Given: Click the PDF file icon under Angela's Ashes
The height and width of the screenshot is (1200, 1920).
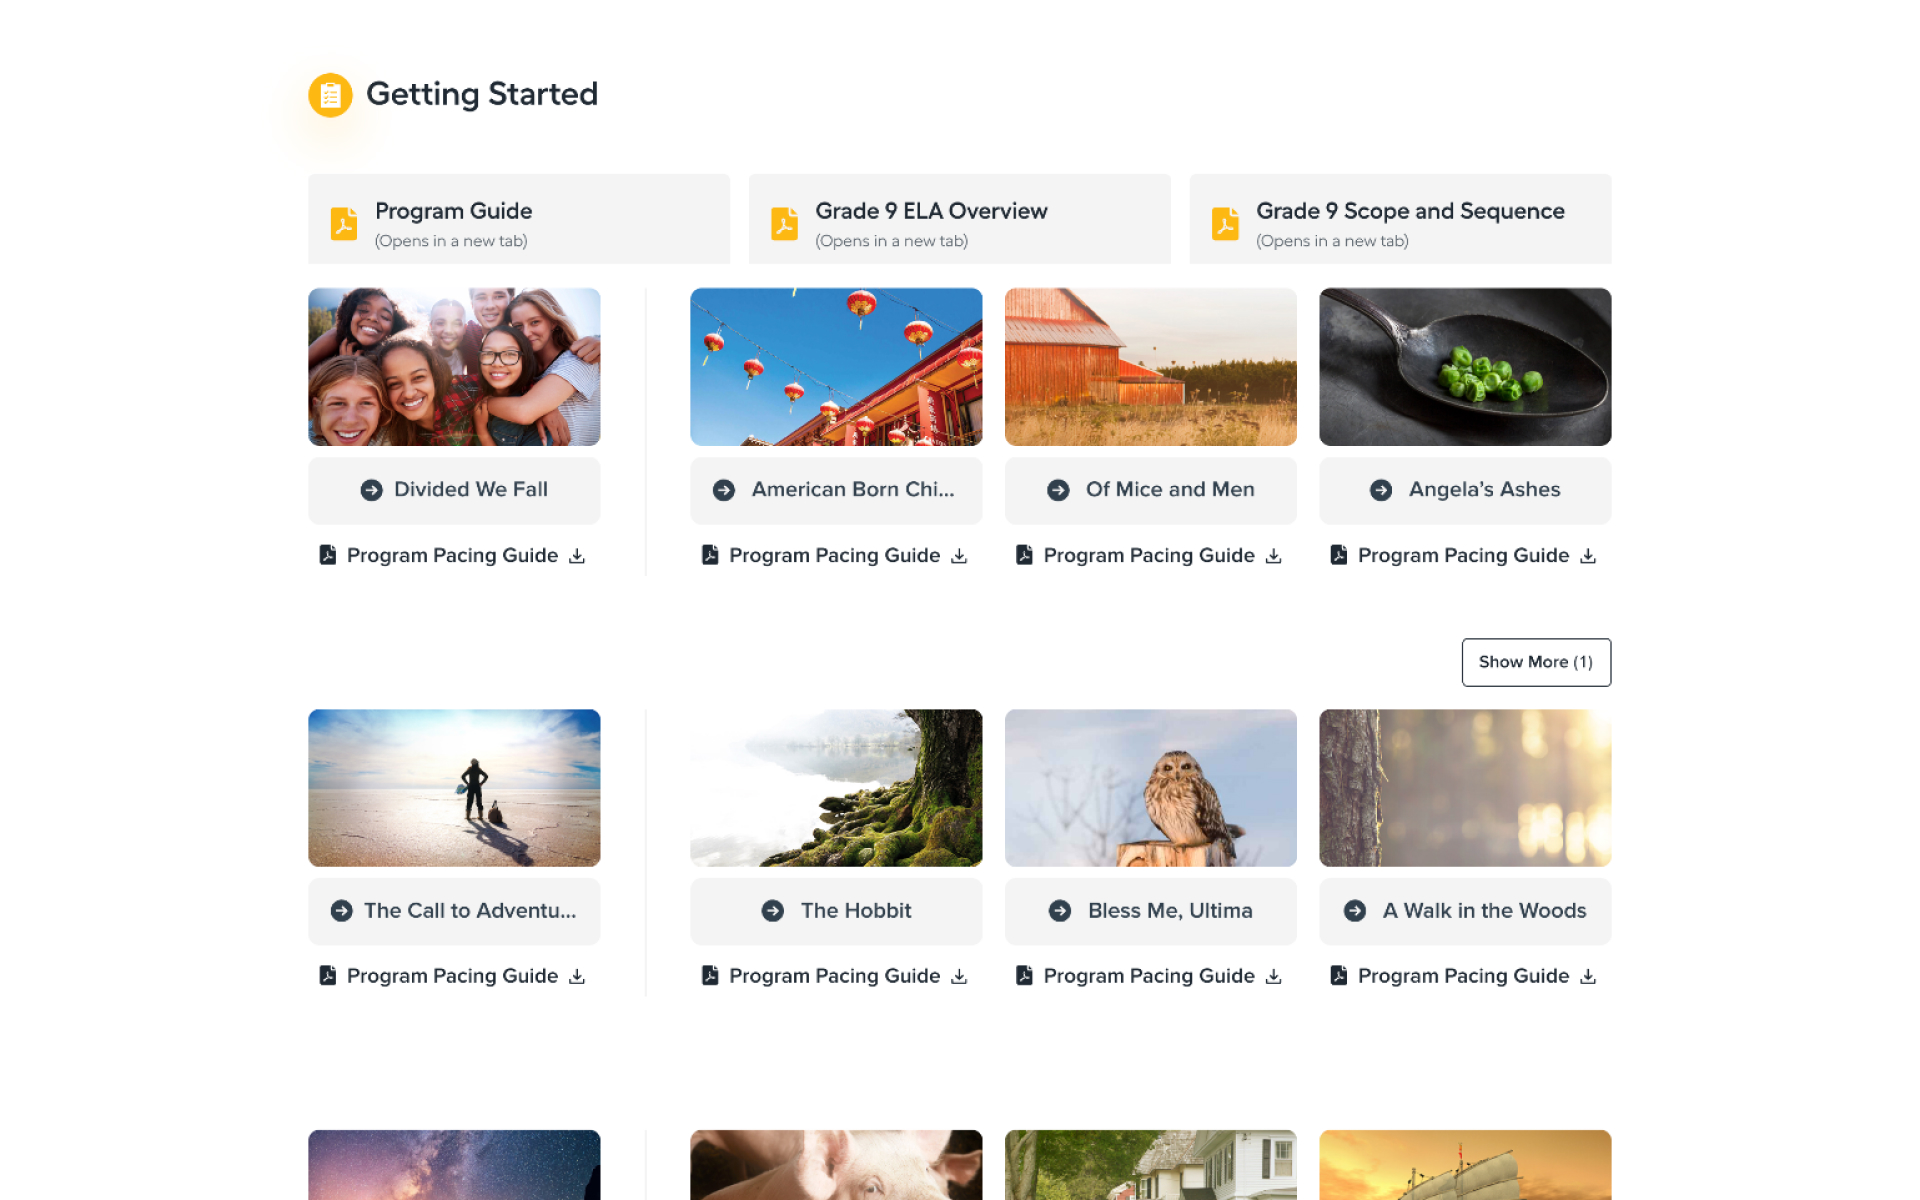Looking at the screenshot, I should point(1339,555).
